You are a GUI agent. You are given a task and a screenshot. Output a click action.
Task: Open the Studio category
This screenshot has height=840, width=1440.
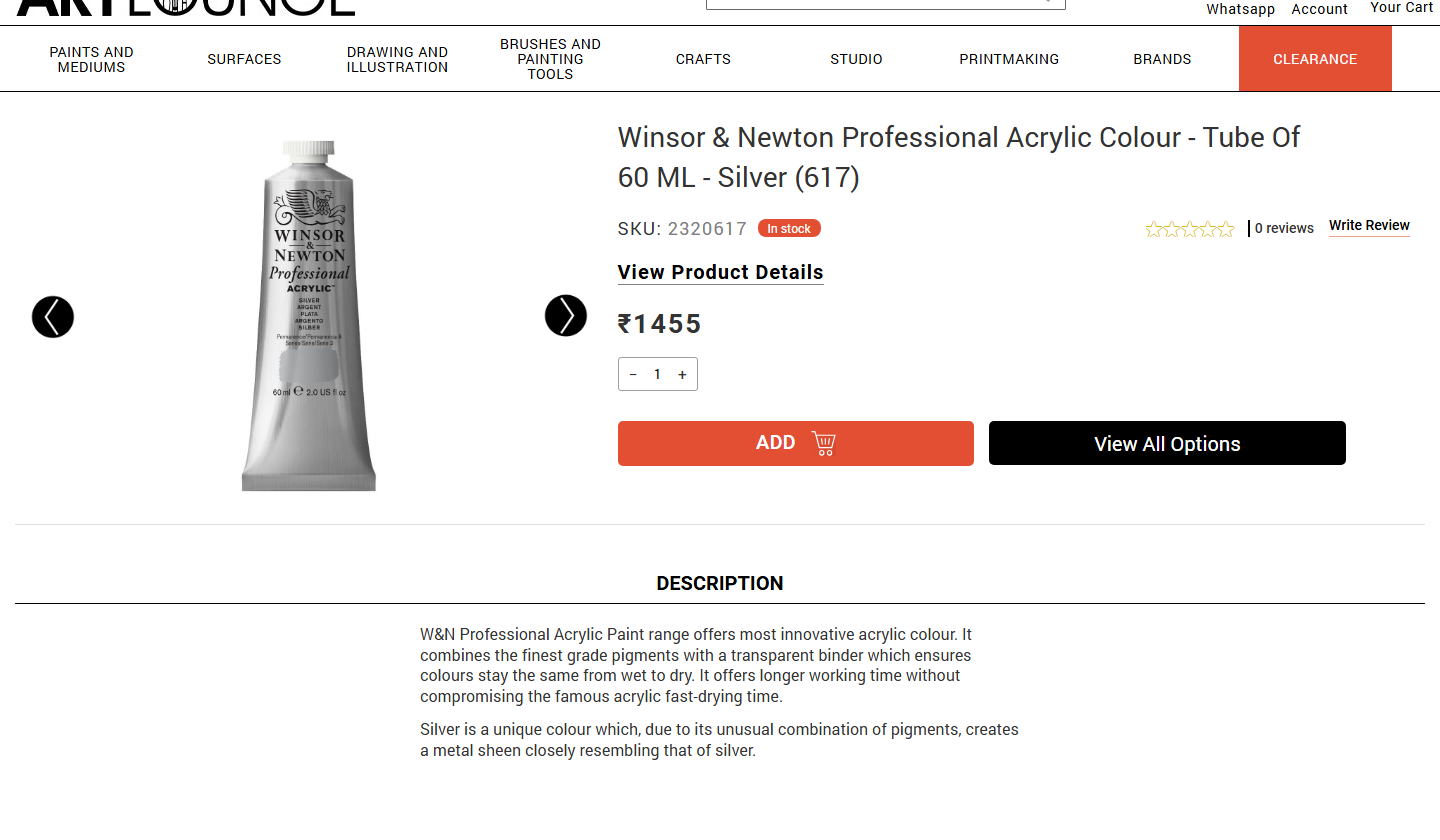click(856, 59)
